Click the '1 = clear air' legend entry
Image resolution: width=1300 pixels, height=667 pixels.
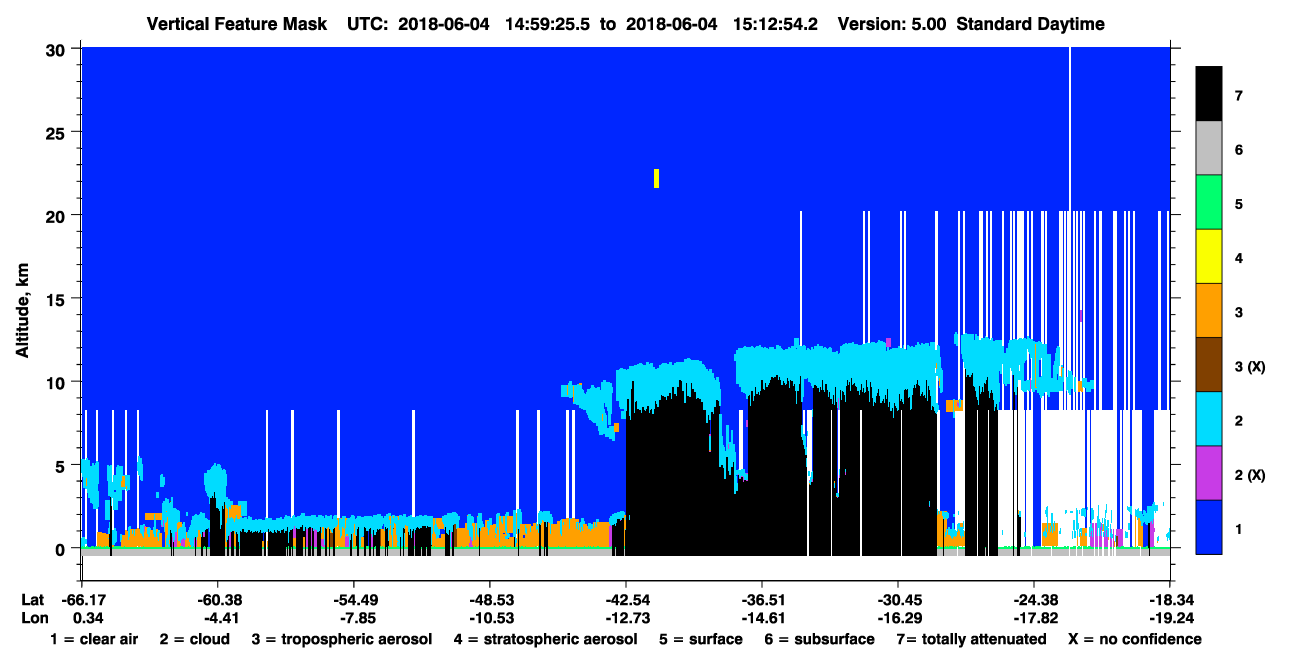94,639
